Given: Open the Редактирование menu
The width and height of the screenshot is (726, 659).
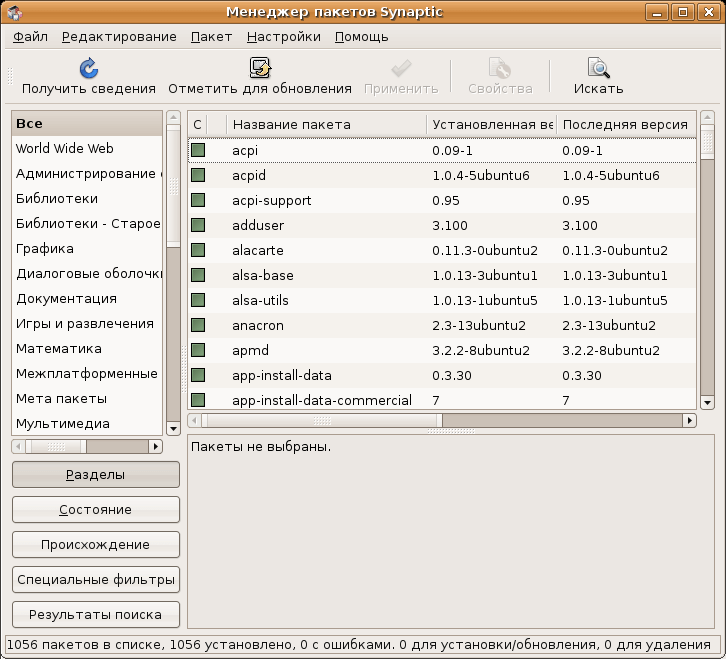Looking at the screenshot, I should (119, 37).
